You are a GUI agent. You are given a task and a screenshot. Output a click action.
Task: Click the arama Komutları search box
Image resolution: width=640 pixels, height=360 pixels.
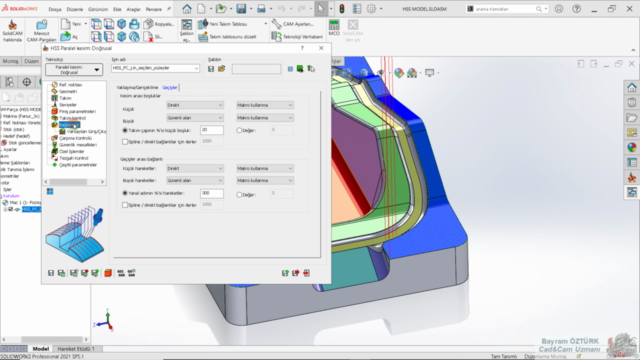tap(507, 9)
